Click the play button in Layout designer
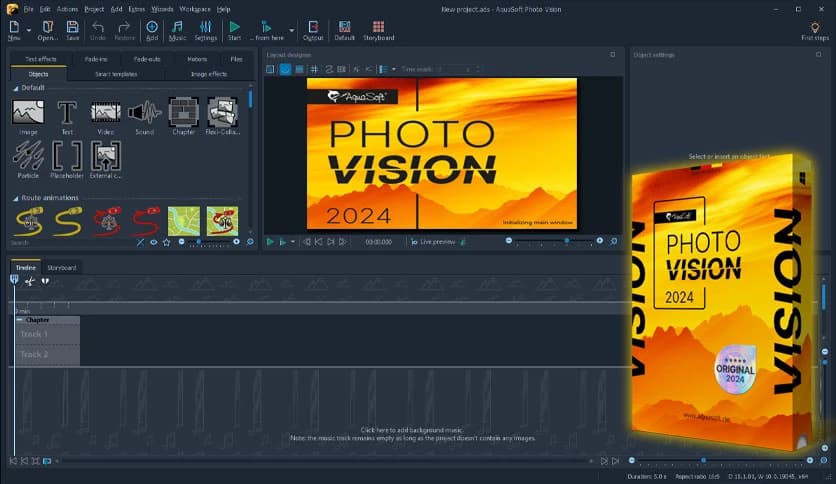 pyautogui.click(x=270, y=242)
